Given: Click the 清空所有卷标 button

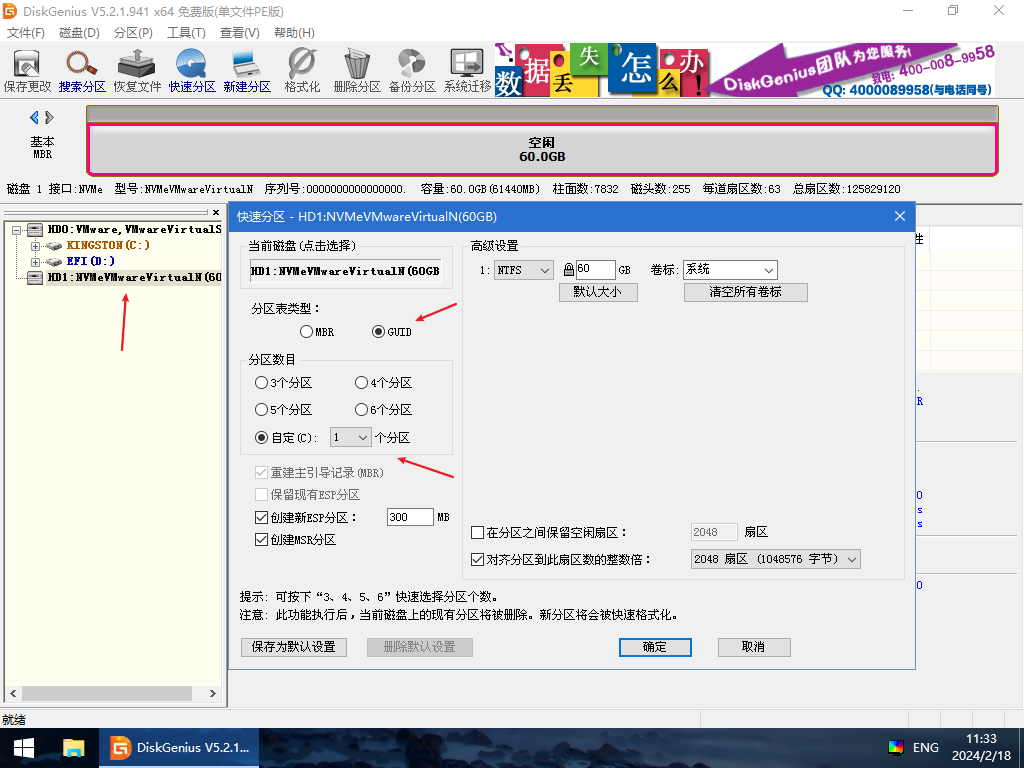Looking at the screenshot, I should (x=745, y=292).
